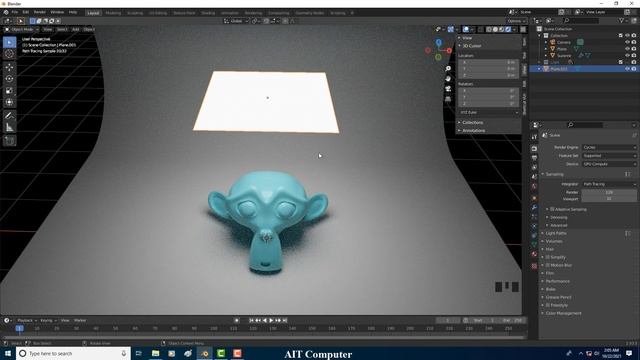640x360 pixels.
Task: Select the Add Cube tool
Action: [9, 140]
